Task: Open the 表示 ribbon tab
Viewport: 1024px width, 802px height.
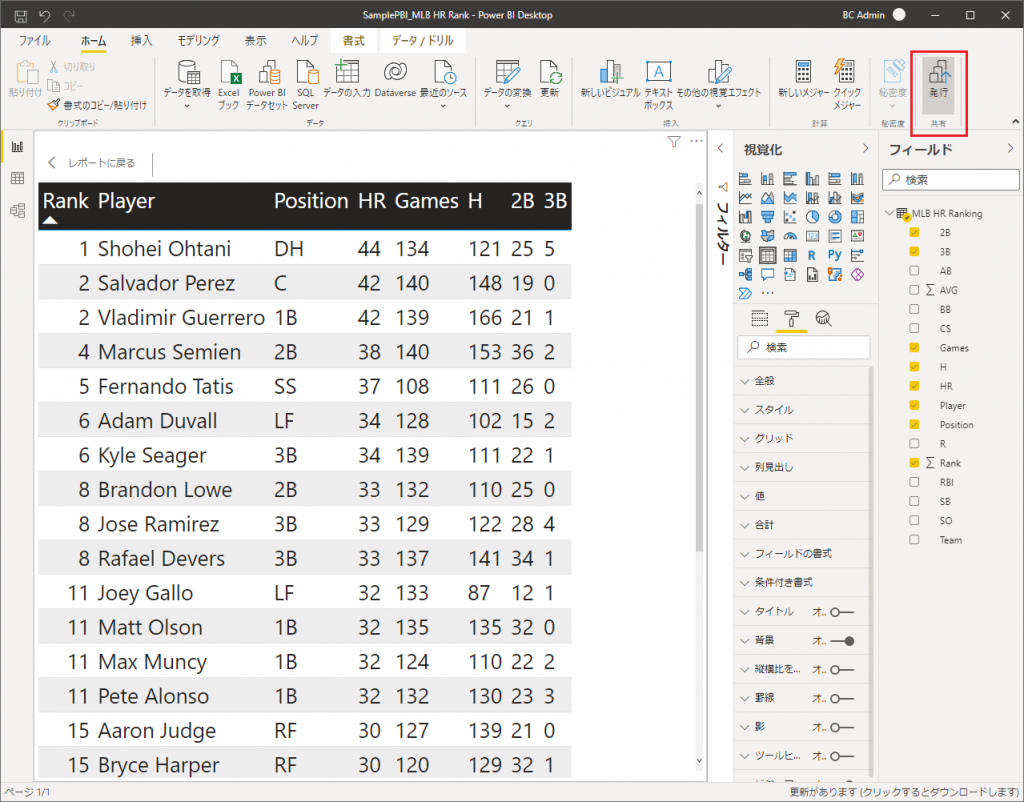Action: [255, 40]
